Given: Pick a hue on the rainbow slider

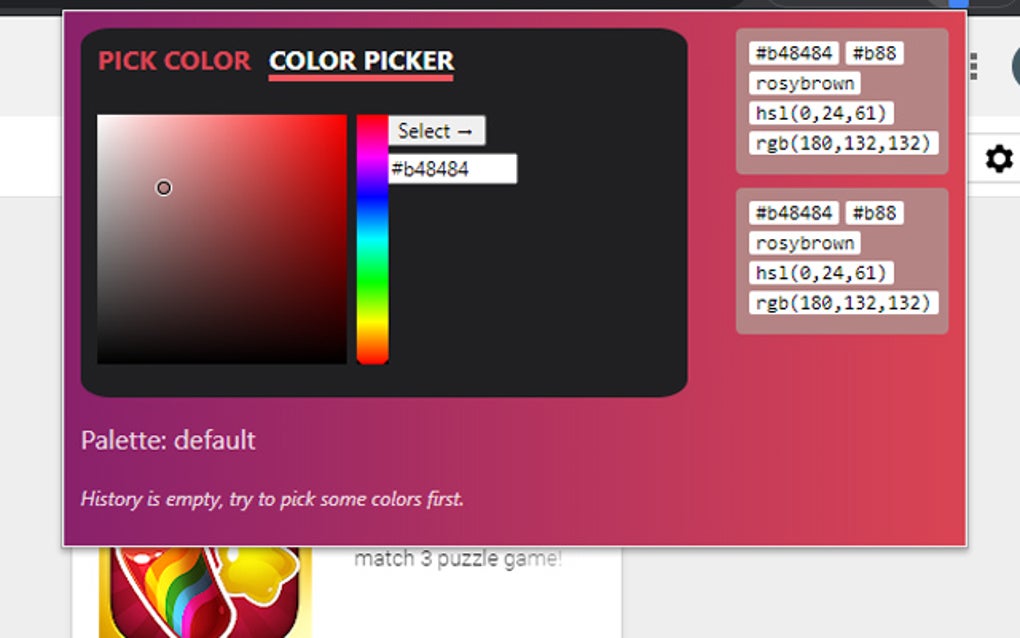Looking at the screenshot, I should (371, 240).
